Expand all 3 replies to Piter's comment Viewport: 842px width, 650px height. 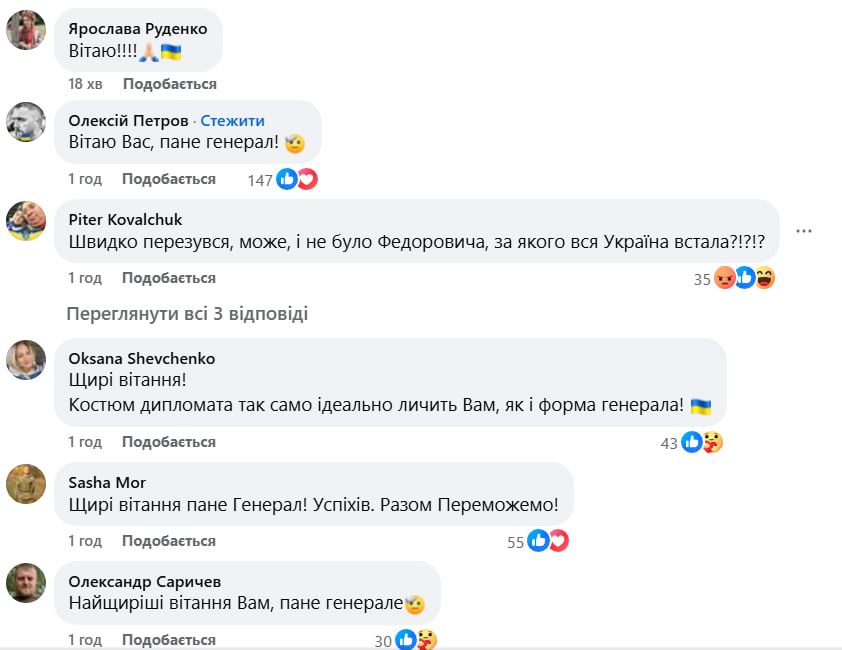pyautogui.click(x=187, y=314)
